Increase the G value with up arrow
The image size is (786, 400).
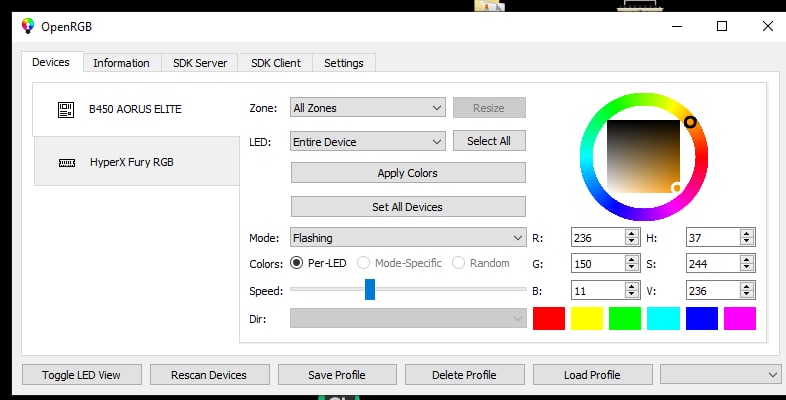point(632,260)
